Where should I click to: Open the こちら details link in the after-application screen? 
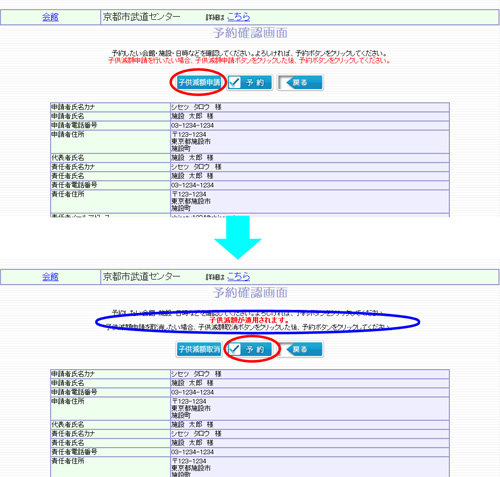pyautogui.click(x=238, y=276)
